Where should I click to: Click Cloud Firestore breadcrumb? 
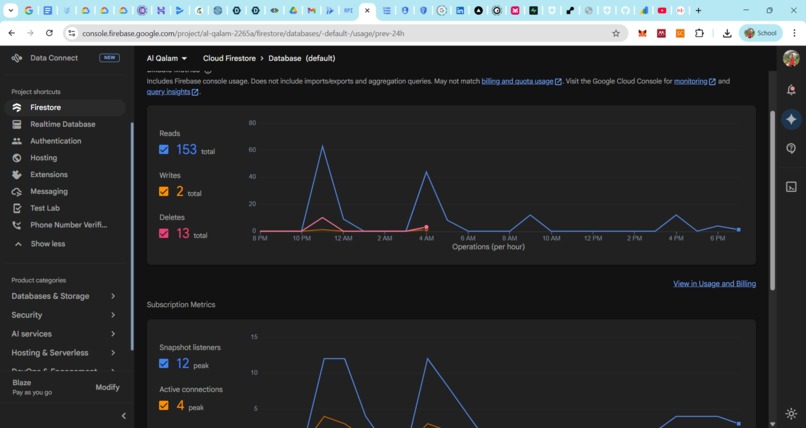tap(229, 59)
